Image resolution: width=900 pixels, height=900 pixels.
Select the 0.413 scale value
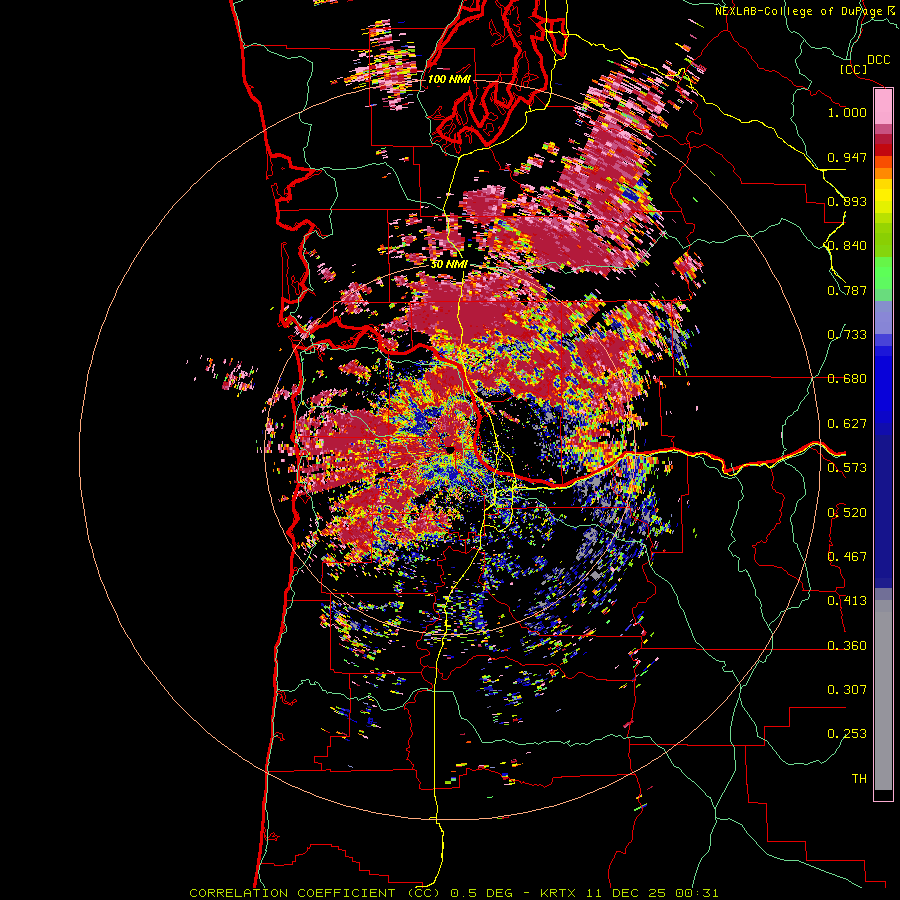(847, 601)
